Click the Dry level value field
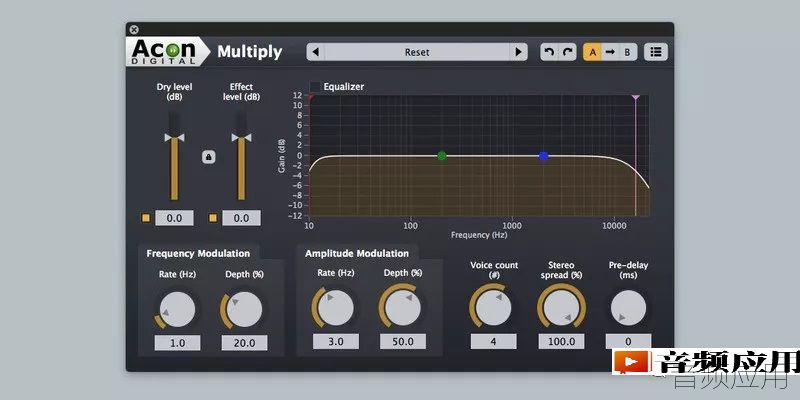Screen dimensions: 800x400 [174, 218]
